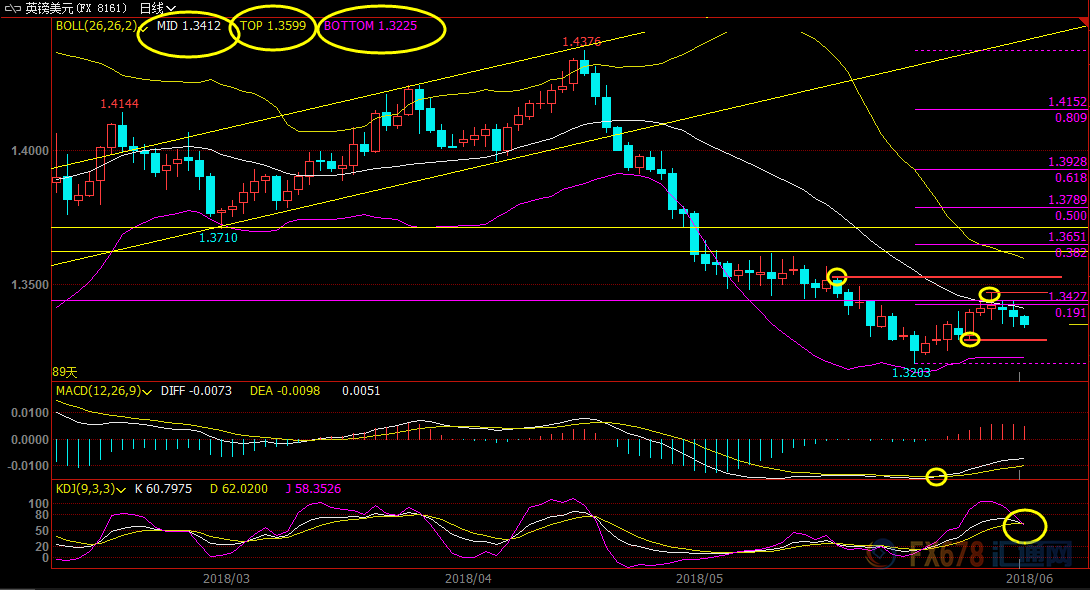Select the 0.382 Fibonacci level label
Image resolution: width=1090 pixels, height=590 pixels.
click(1070, 253)
